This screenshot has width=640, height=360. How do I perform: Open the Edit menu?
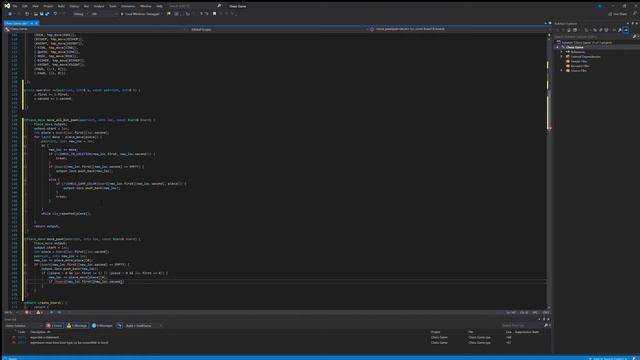coord(25,6)
